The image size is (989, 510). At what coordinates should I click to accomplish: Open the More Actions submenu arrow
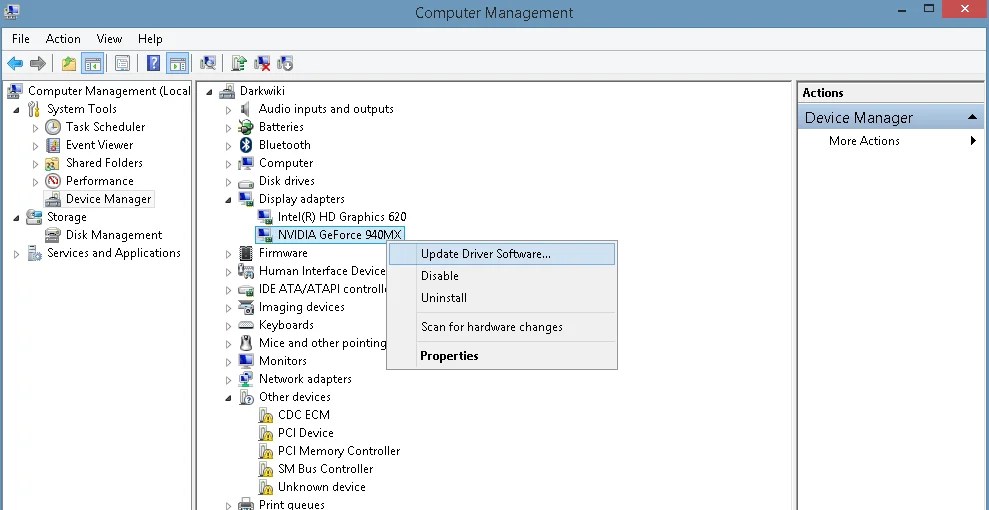click(973, 141)
